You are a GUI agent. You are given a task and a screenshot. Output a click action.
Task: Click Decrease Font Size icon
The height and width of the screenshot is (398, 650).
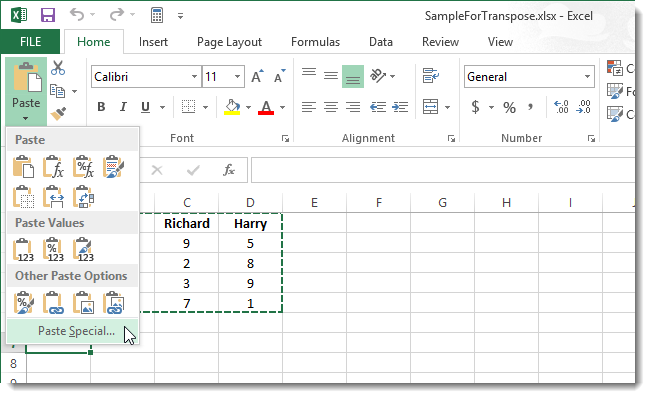pyautogui.click(x=280, y=76)
